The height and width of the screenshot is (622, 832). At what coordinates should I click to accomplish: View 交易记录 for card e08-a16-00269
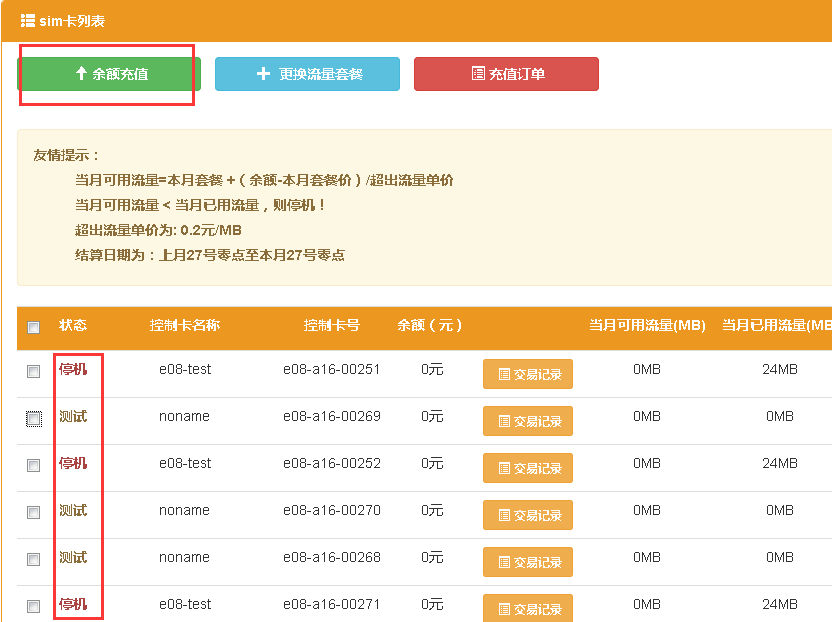(x=528, y=421)
